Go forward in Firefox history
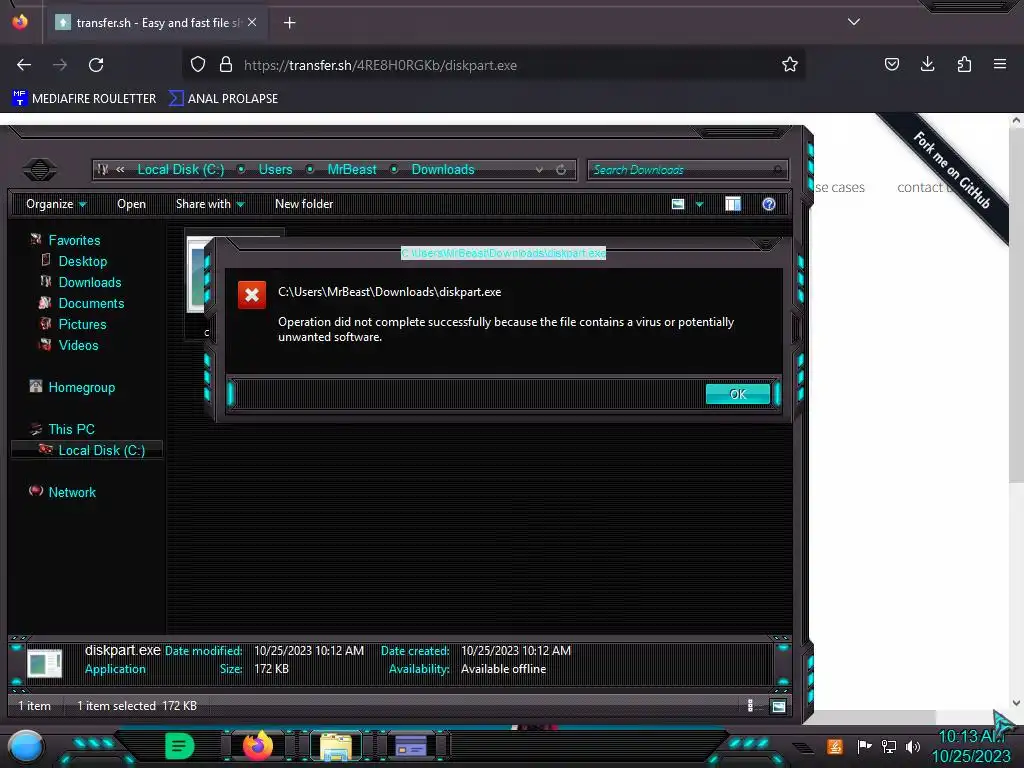 (x=60, y=65)
